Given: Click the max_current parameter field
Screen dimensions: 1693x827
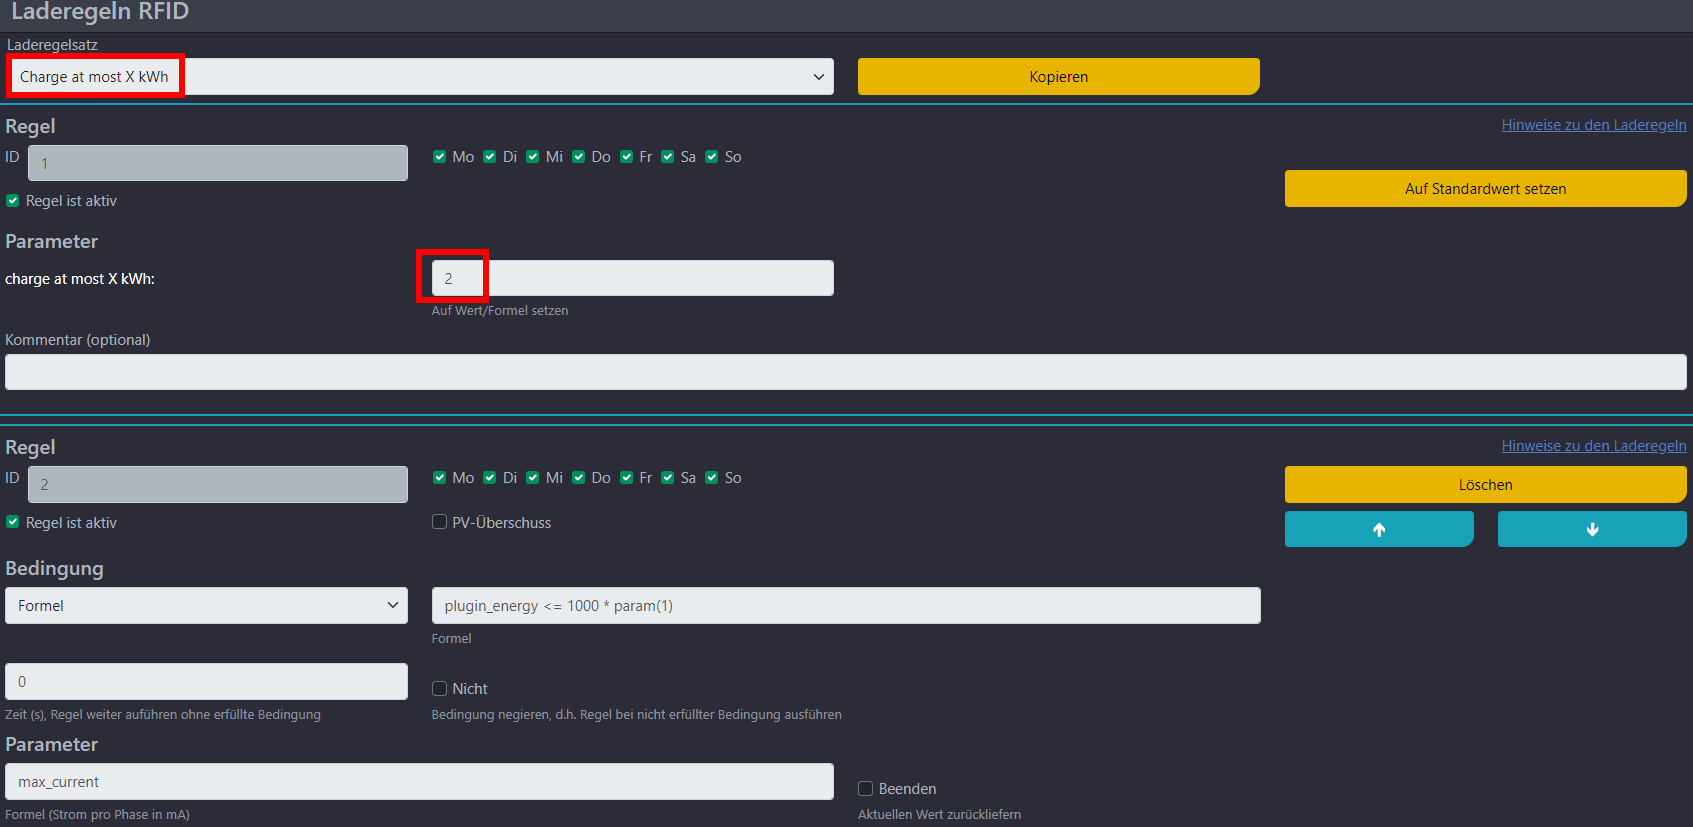Looking at the screenshot, I should point(419,782).
